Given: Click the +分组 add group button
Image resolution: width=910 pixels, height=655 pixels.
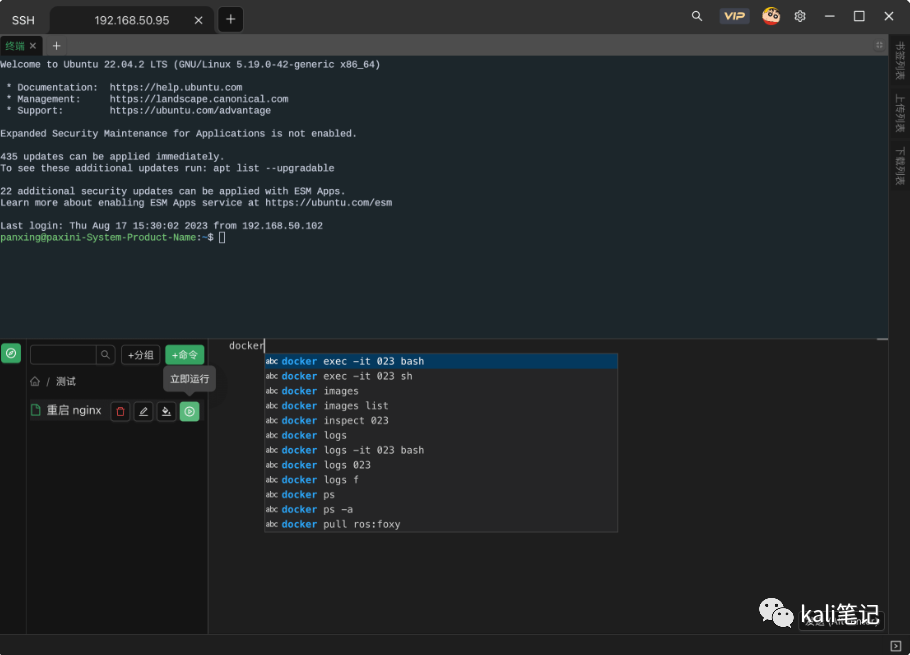Looking at the screenshot, I should (140, 354).
